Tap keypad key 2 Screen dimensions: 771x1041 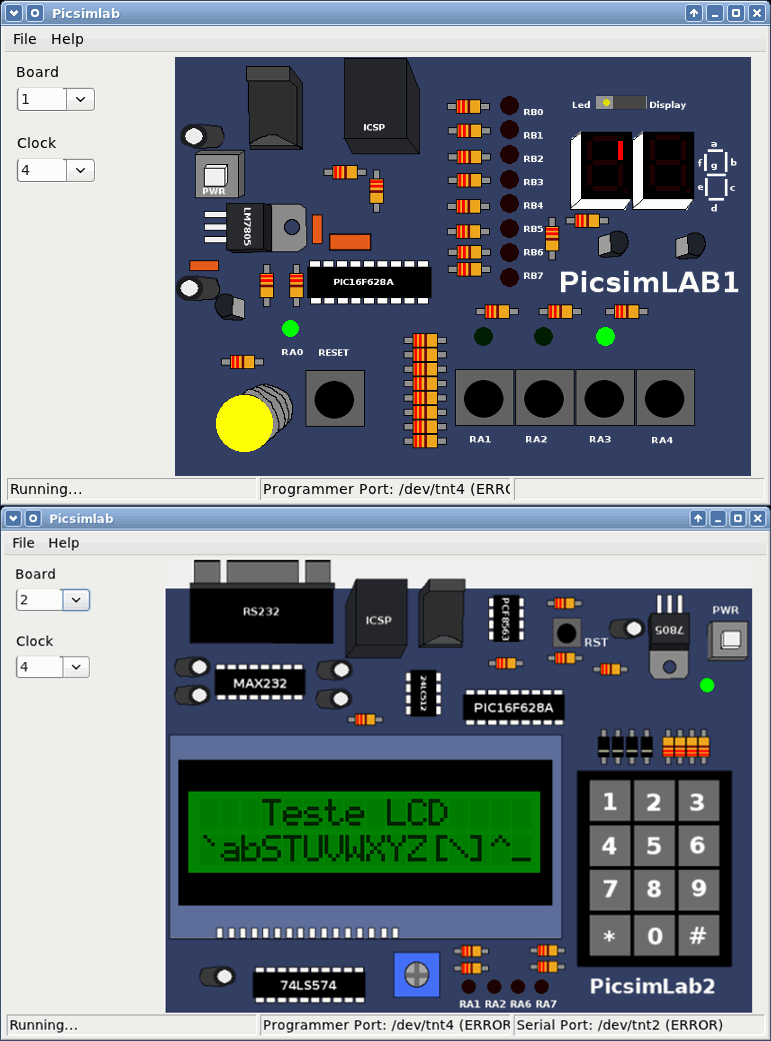point(653,802)
